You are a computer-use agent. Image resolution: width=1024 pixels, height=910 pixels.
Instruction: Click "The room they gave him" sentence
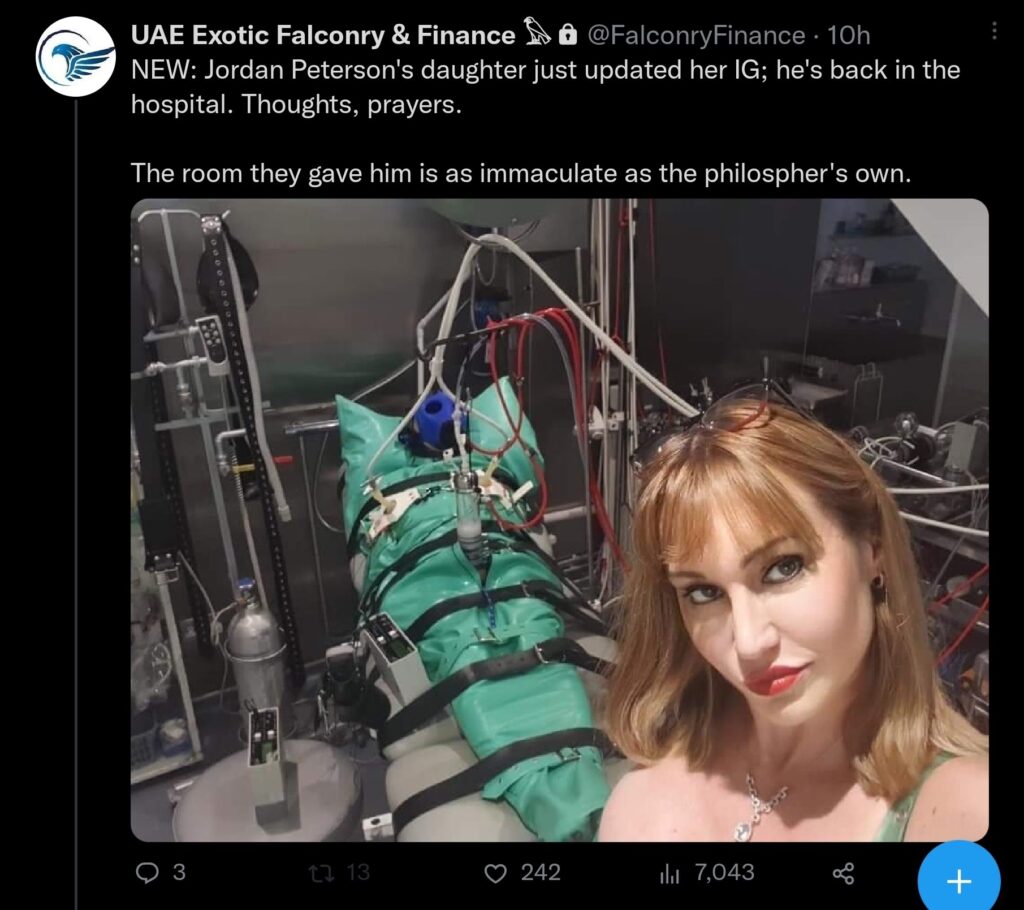click(521, 173)
